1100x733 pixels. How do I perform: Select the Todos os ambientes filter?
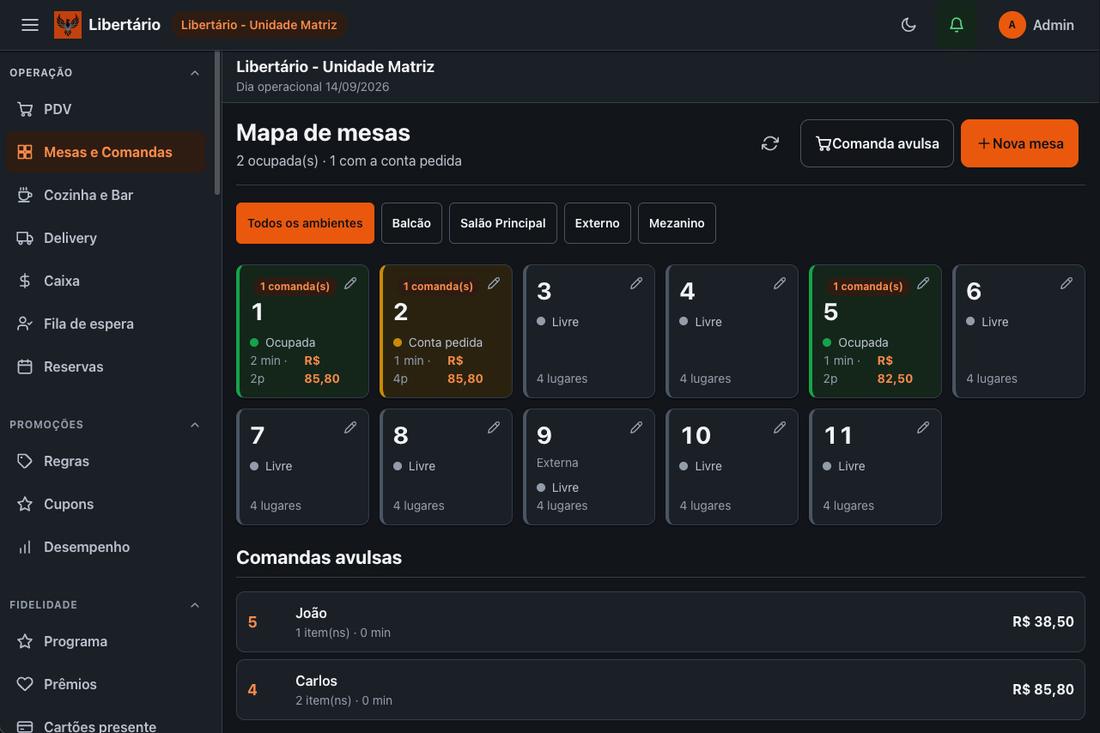pos(304,223)
